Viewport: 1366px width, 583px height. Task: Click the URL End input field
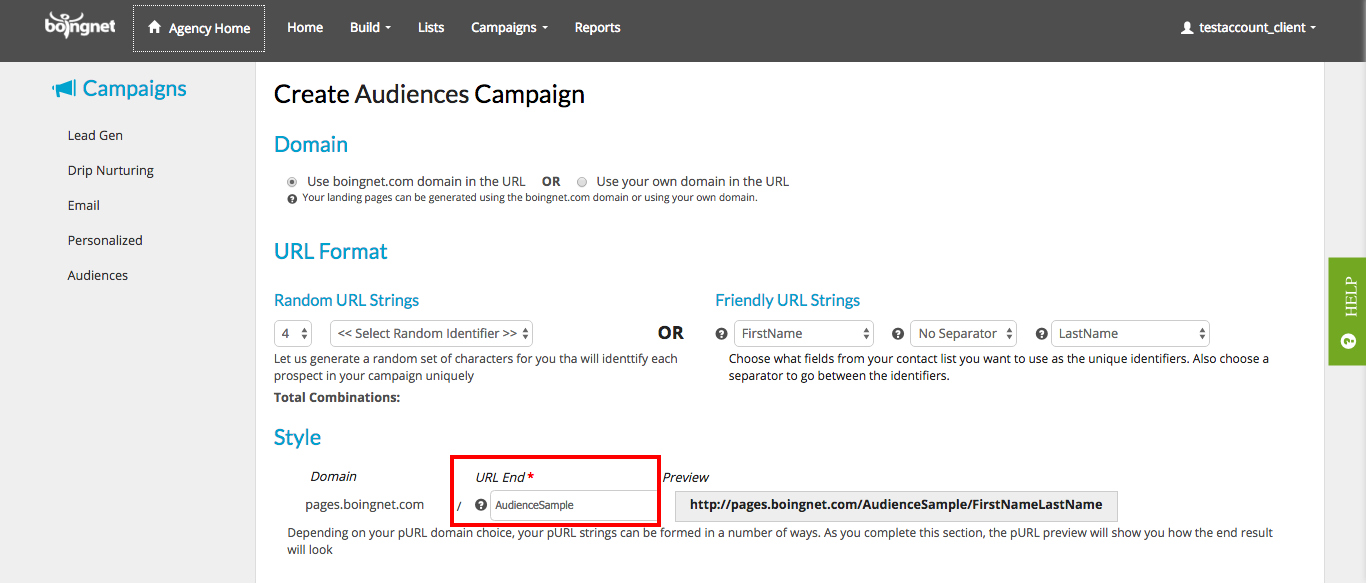[572, 506]
